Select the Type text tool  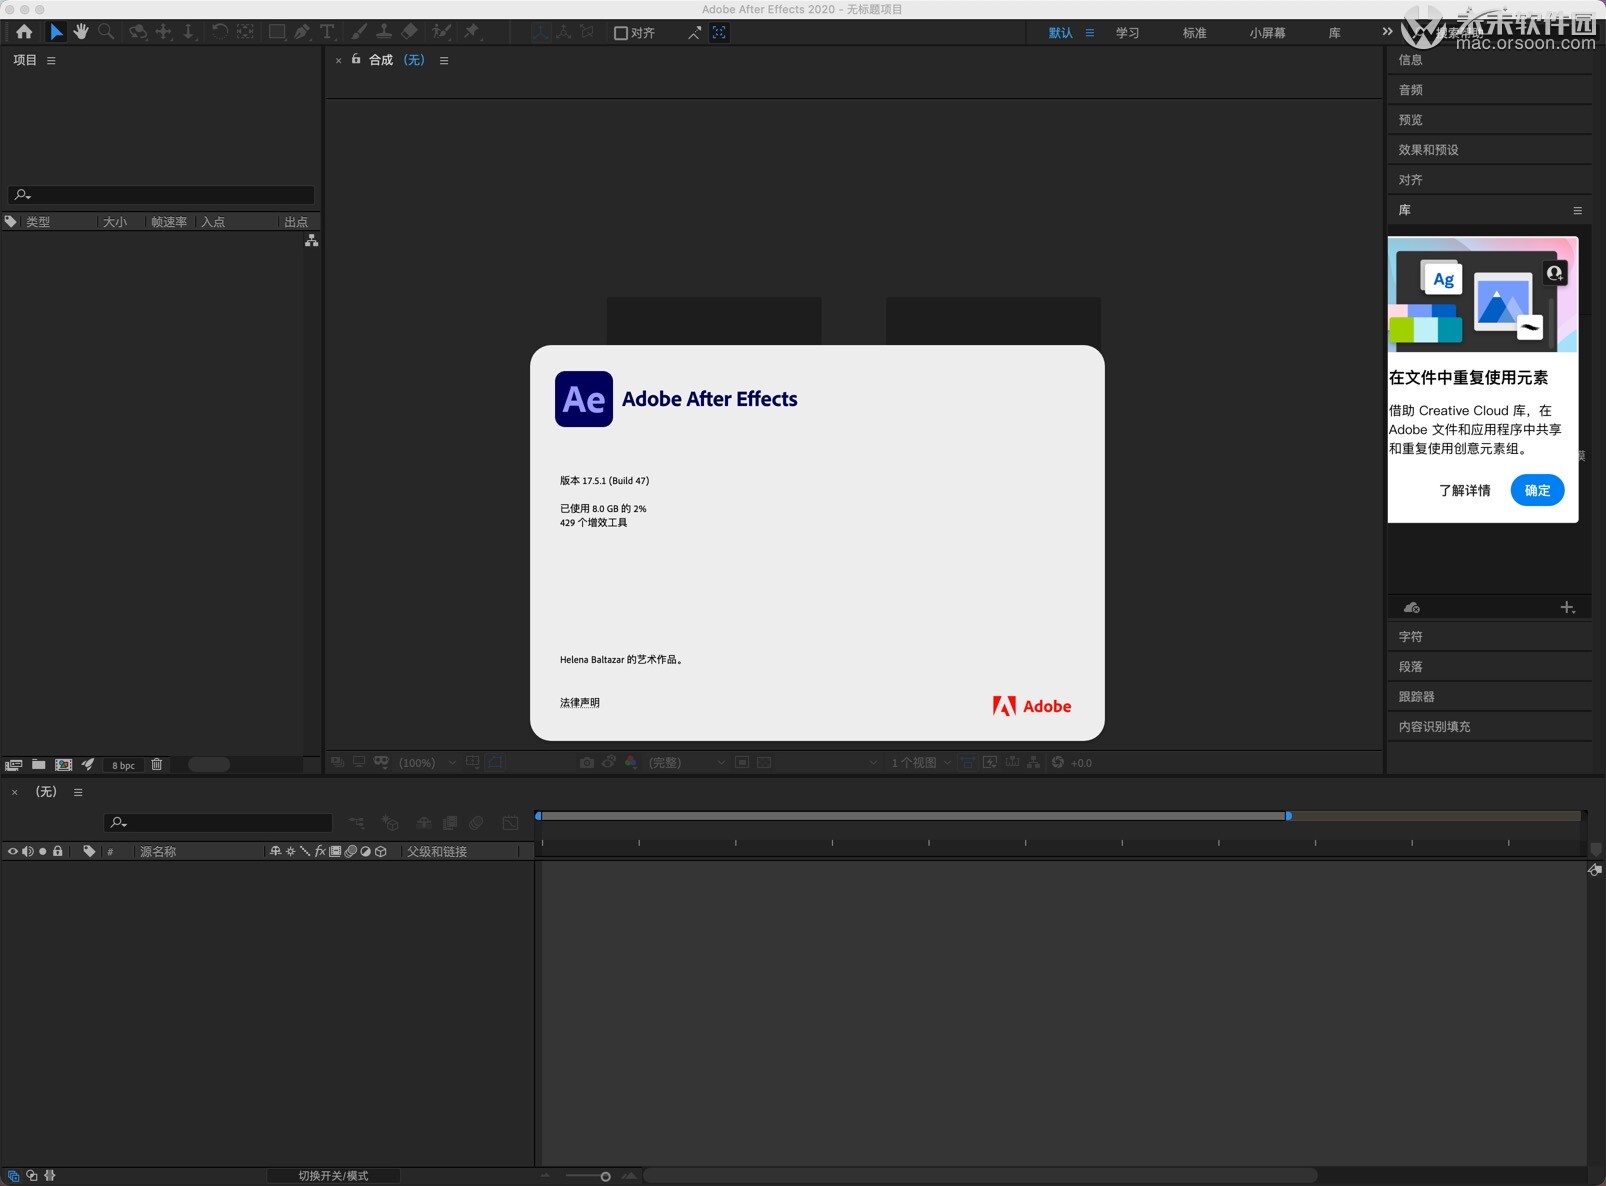coord(327,32)
